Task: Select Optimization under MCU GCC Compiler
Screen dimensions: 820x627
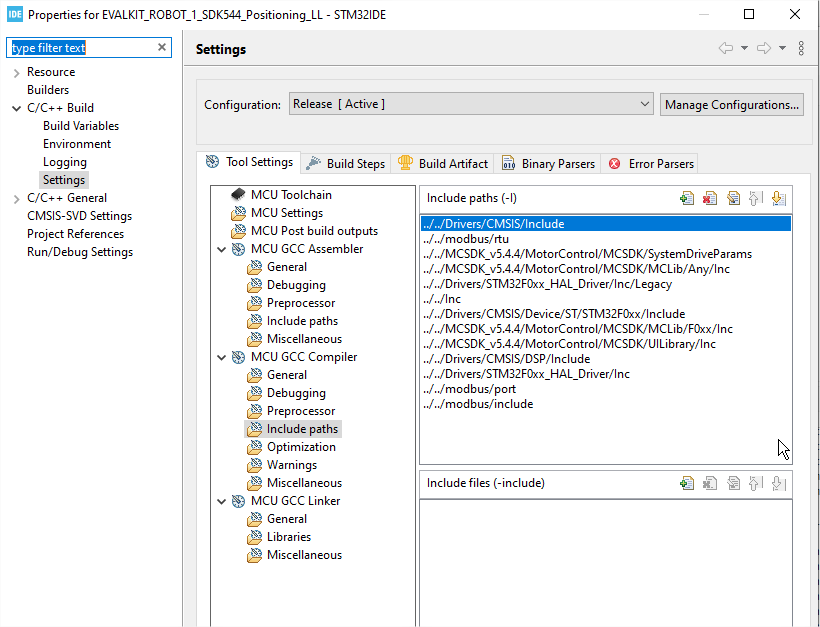Action: 301,447
